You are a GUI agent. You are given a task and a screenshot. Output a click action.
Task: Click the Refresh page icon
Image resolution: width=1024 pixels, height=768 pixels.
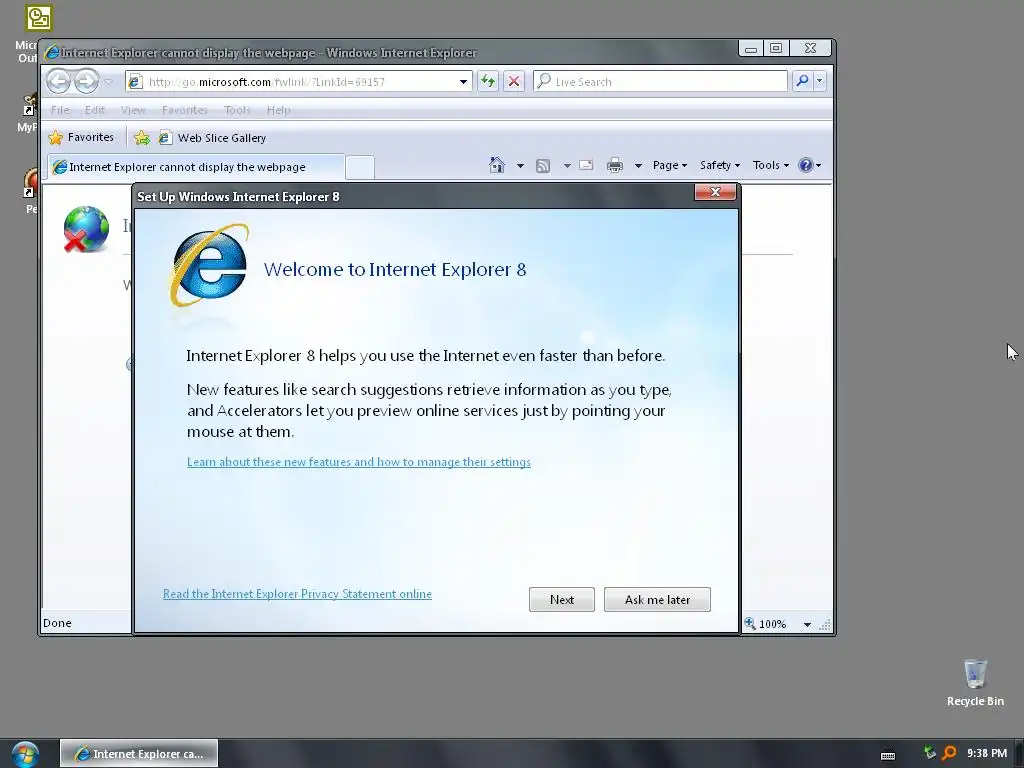pos(488,82)
